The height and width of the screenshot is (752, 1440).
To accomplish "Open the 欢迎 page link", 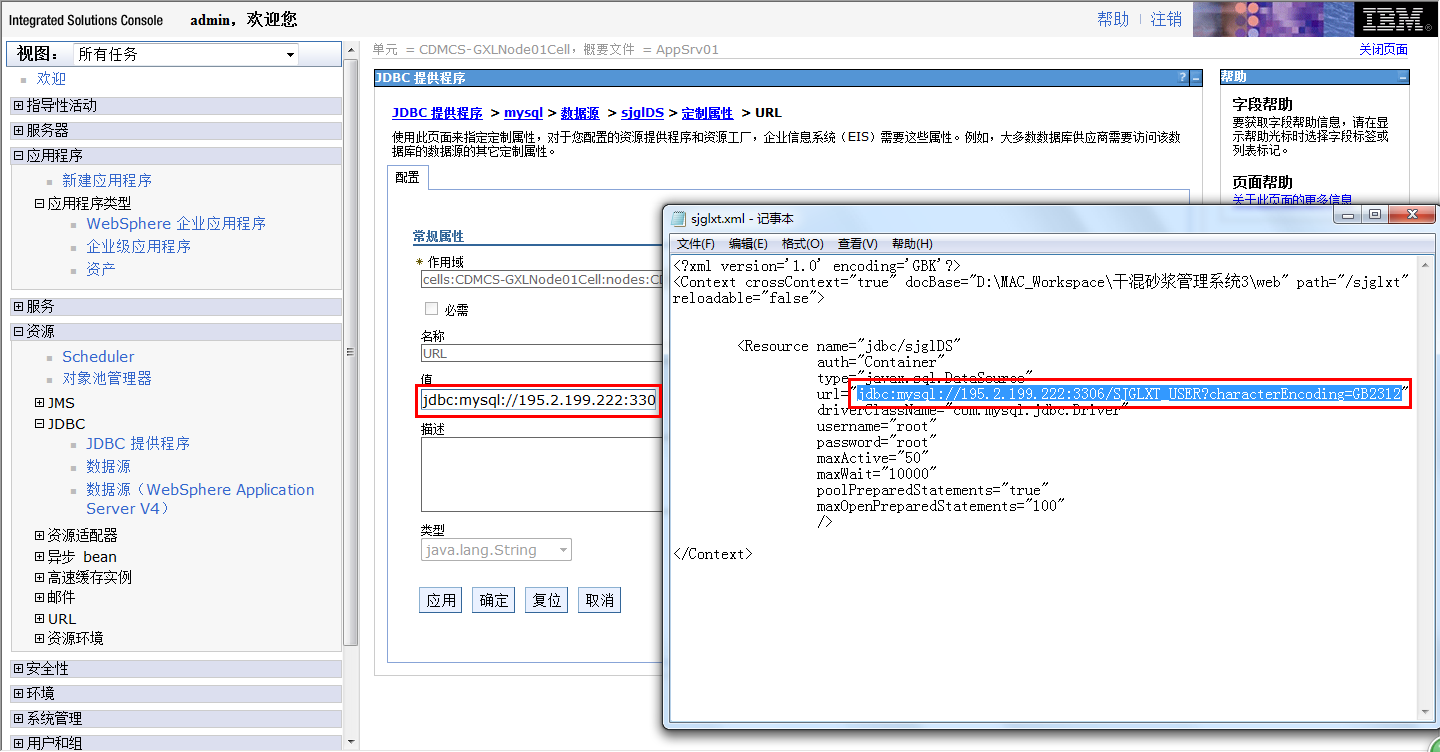I will [51, 79].
